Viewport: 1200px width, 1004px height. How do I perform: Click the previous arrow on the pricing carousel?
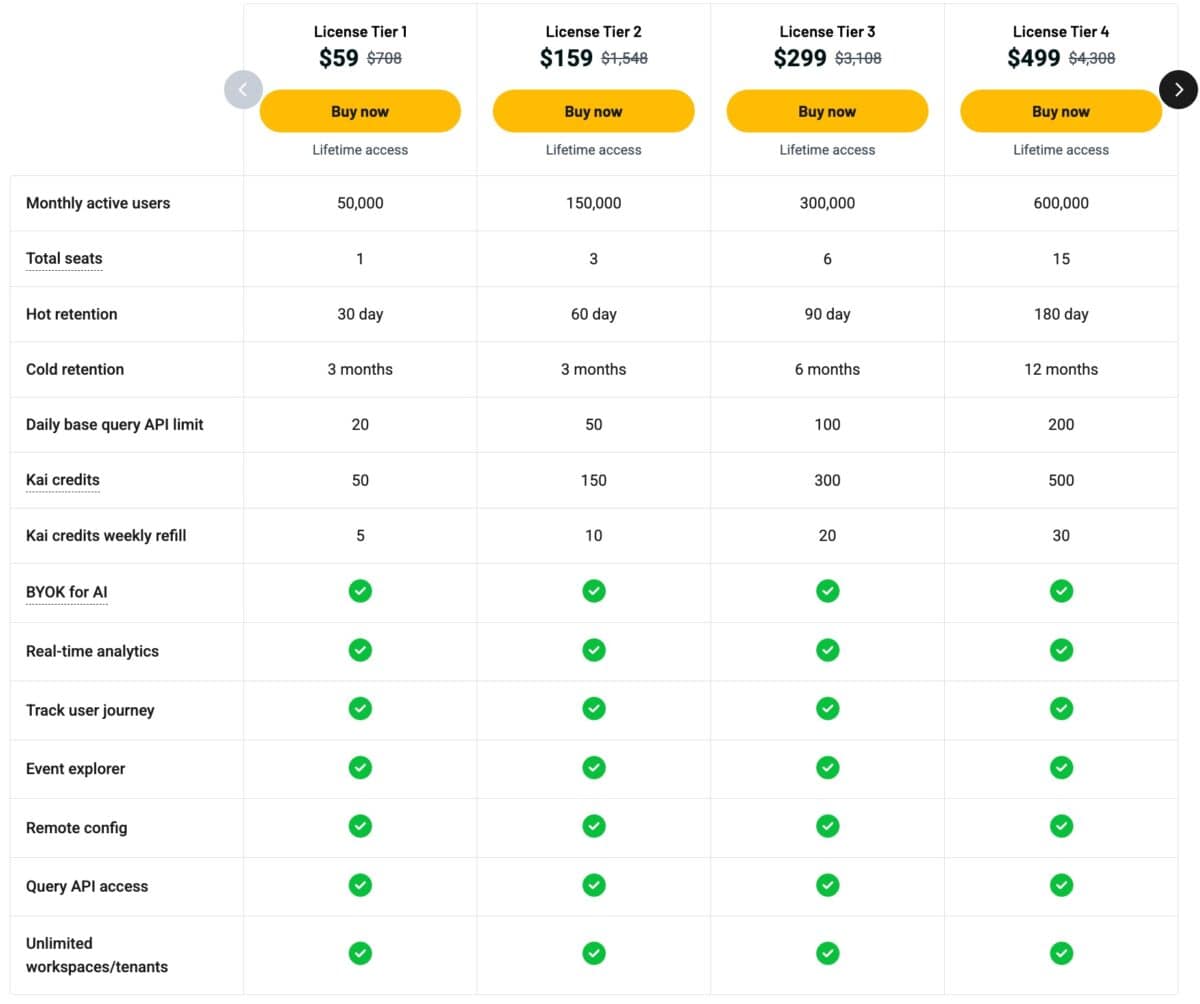(x=243, y=89)
